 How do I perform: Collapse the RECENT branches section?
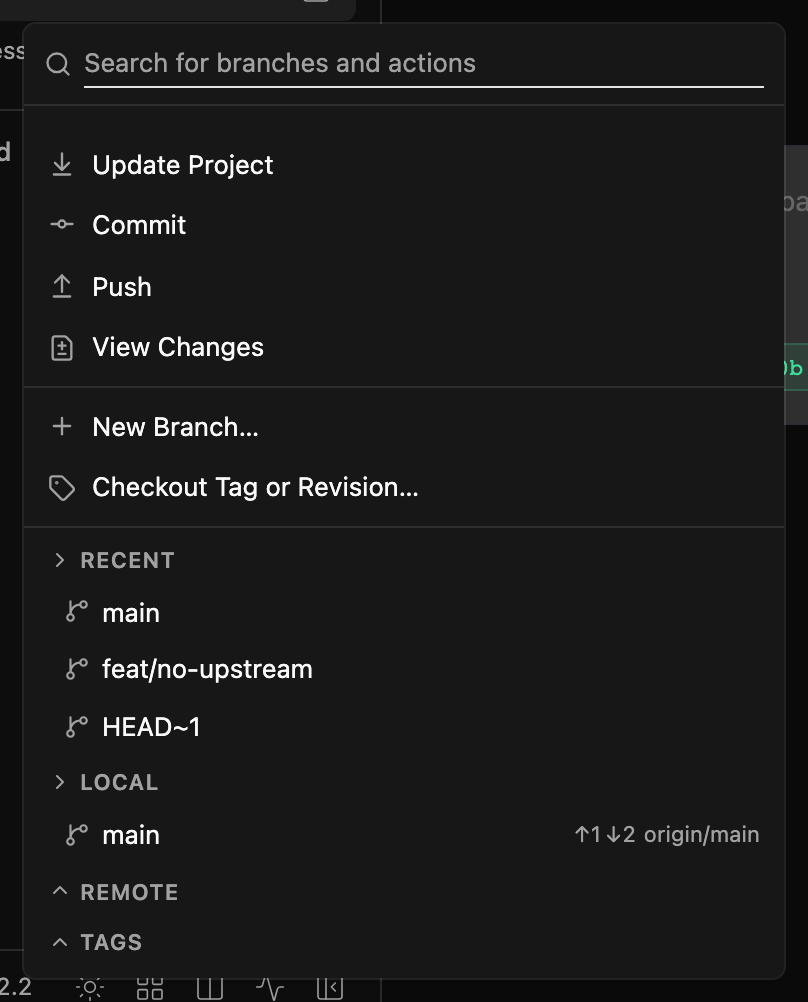click(x=60, y=560)
